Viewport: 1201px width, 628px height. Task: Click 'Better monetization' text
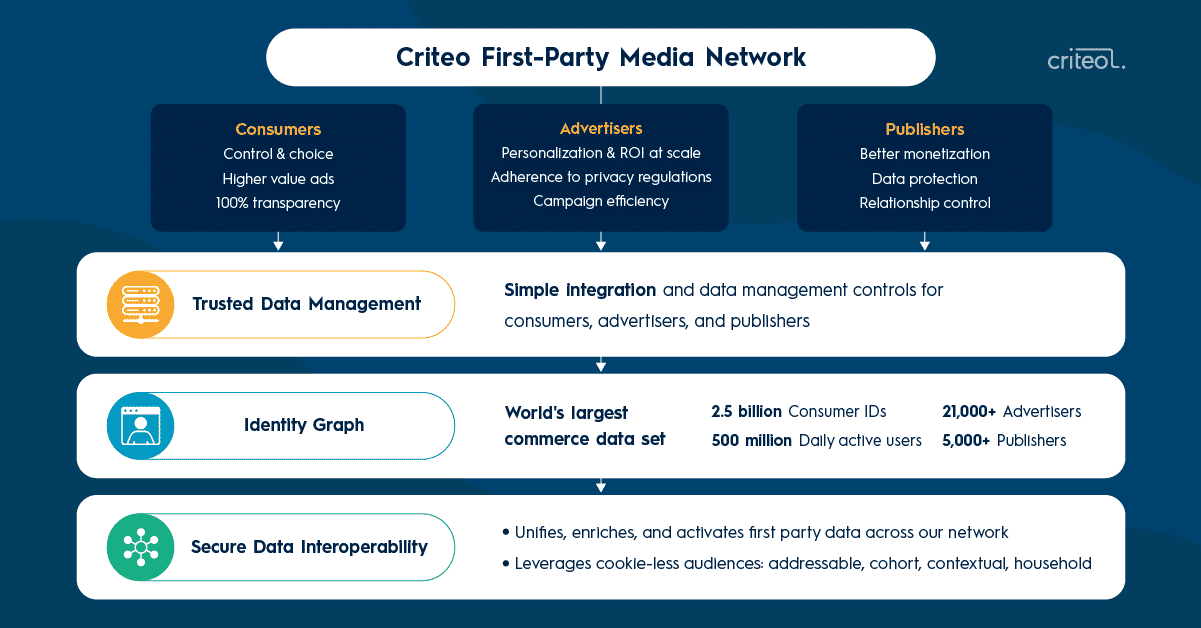point(925,154)
